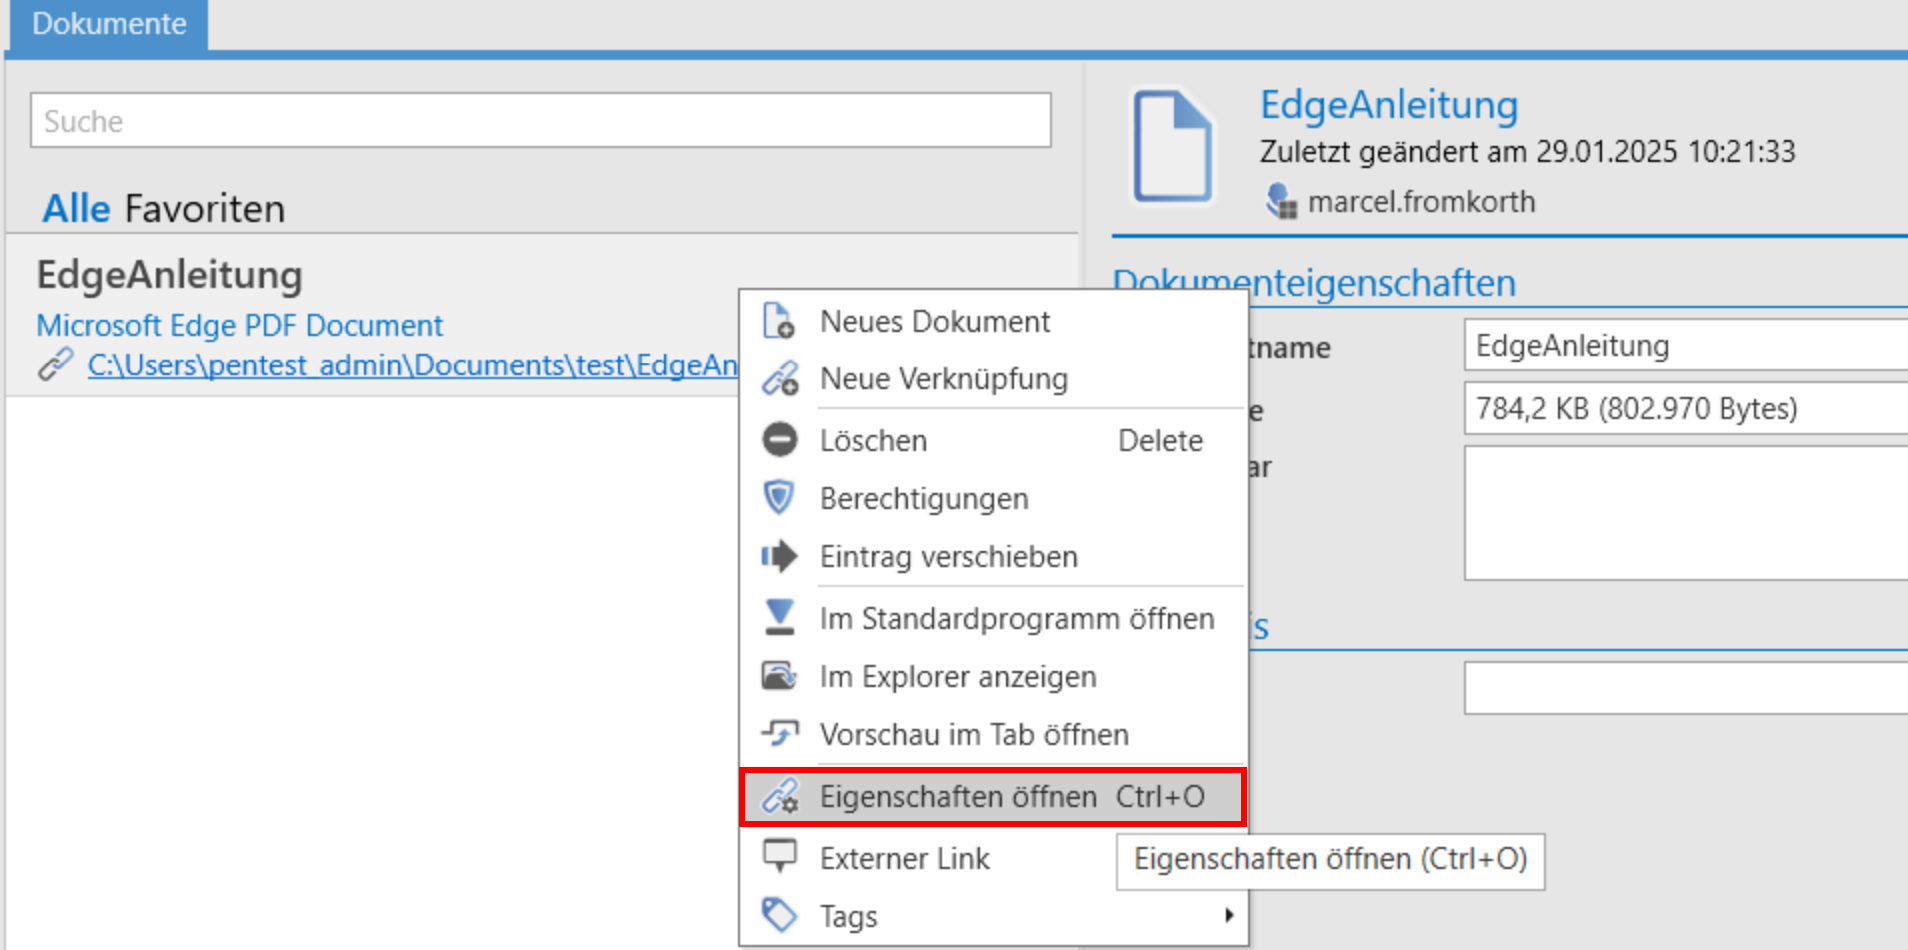The image size is (1908, 950).
Task: Click the Neues Dokument icon in context menu
Action: click(x=779, y=321)
